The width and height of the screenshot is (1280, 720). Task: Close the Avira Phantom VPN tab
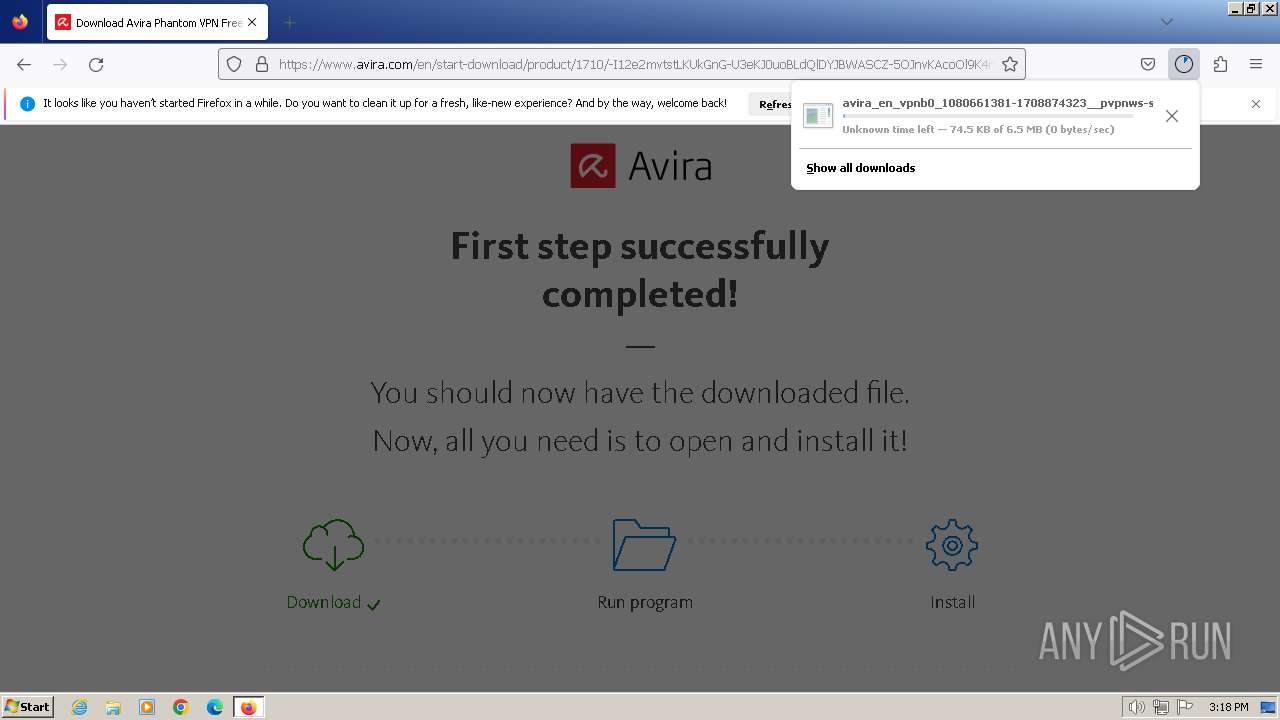tap(252, 22)
